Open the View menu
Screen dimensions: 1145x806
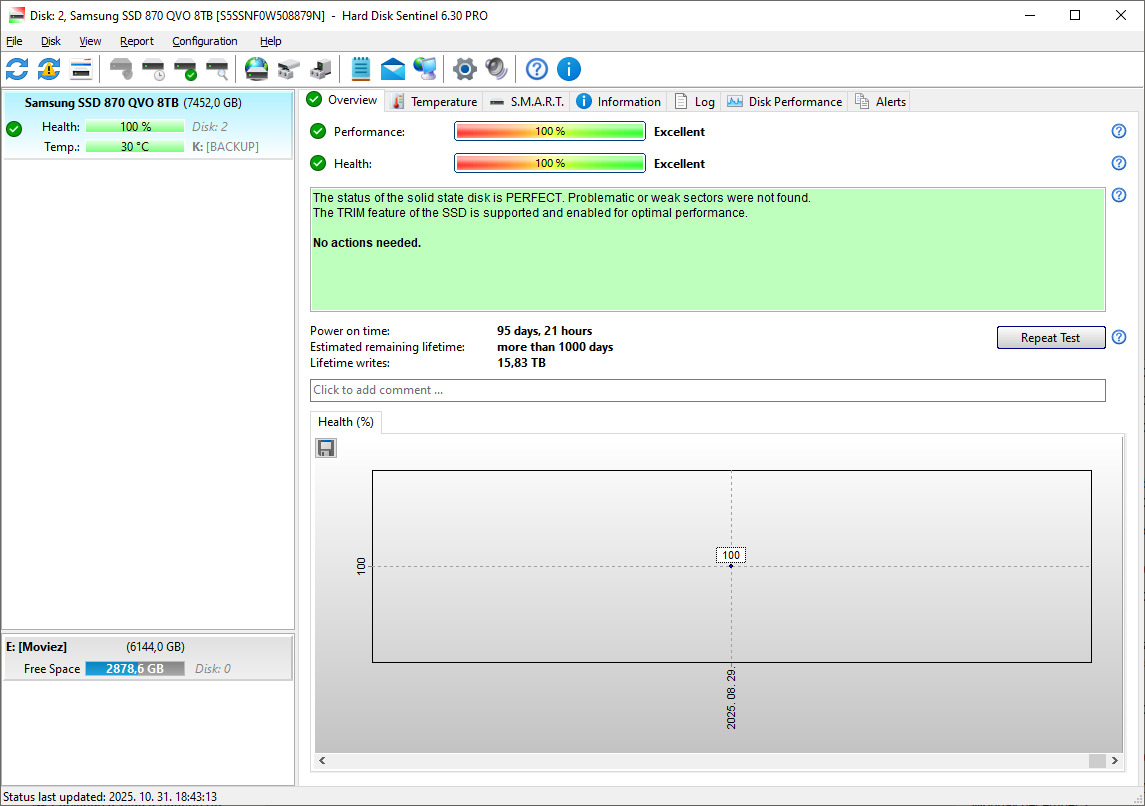(x=90, y=41)
